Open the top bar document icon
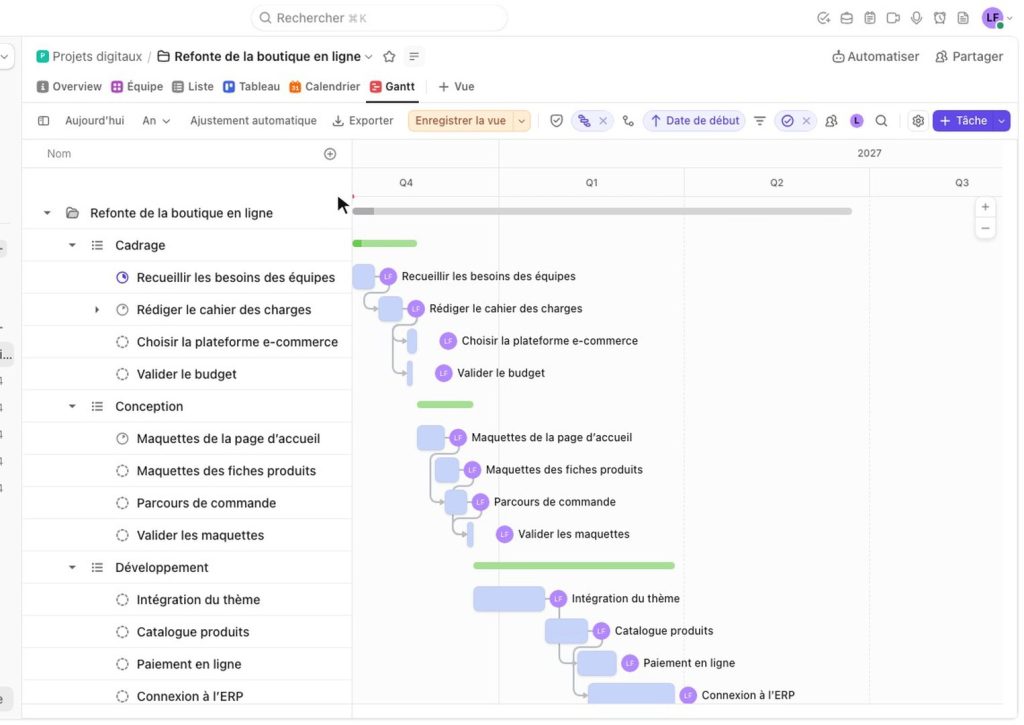 tap(963, 18)
